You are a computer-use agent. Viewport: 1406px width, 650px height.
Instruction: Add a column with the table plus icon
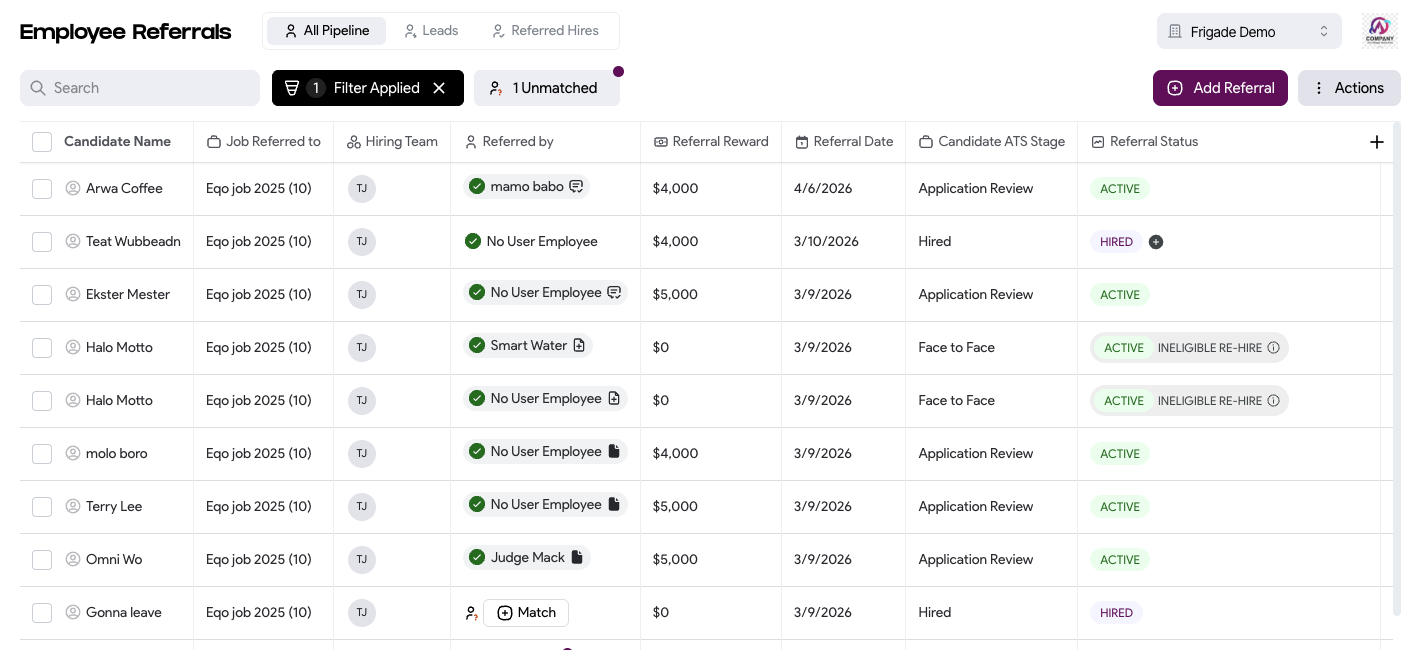tap(1377, 142)
